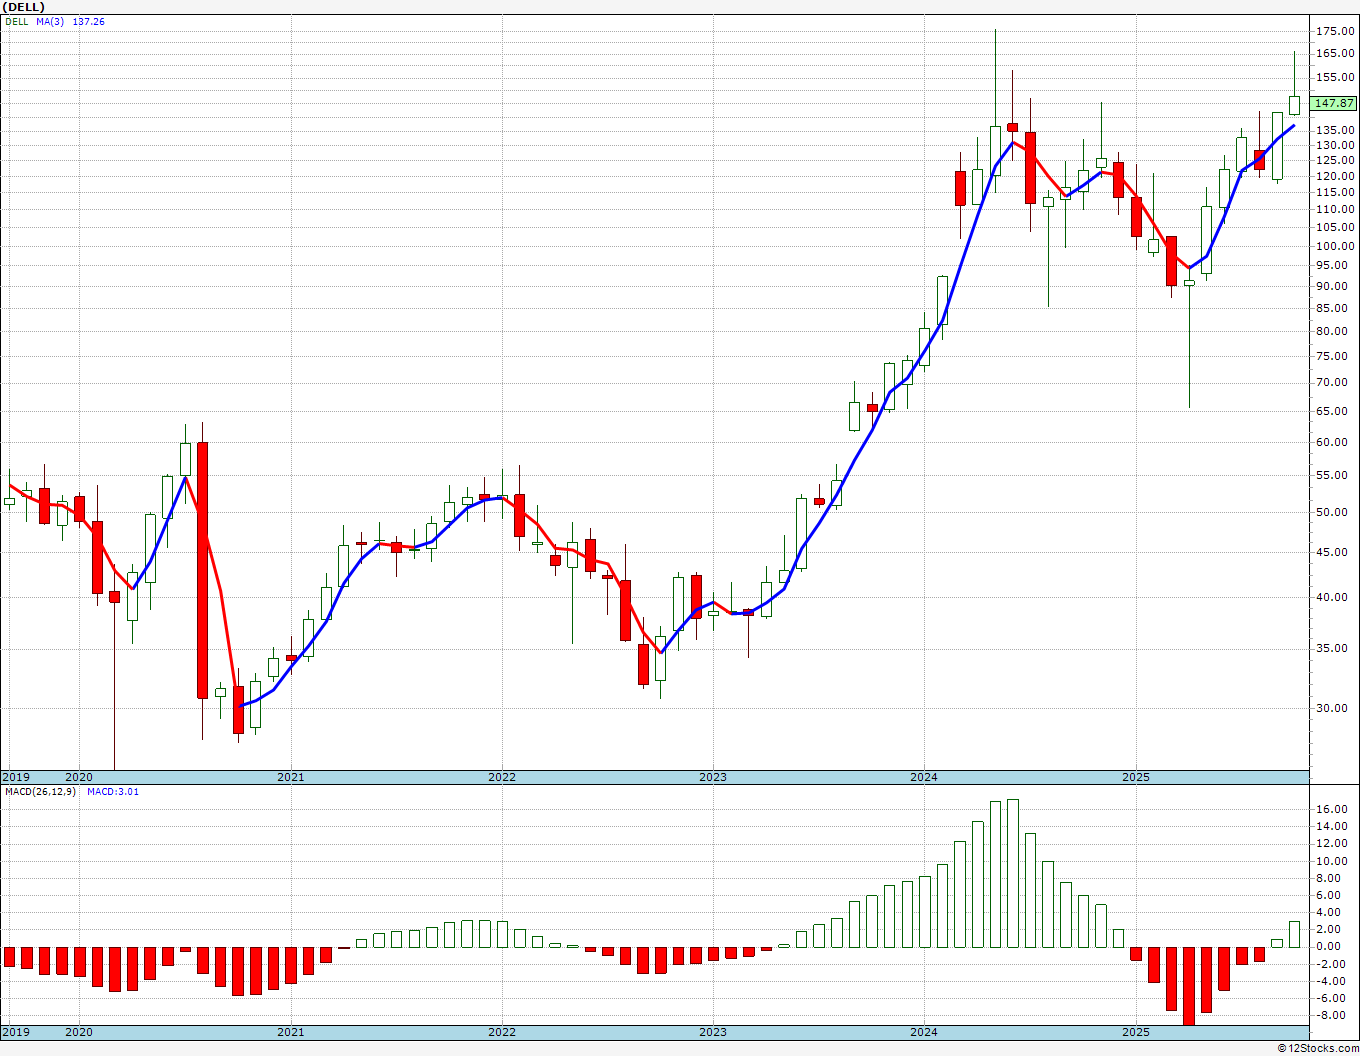Viewport: 1360px width, 1056px height.
Task: Select 2024 on the price chart timeline
Action: point(924,777)
